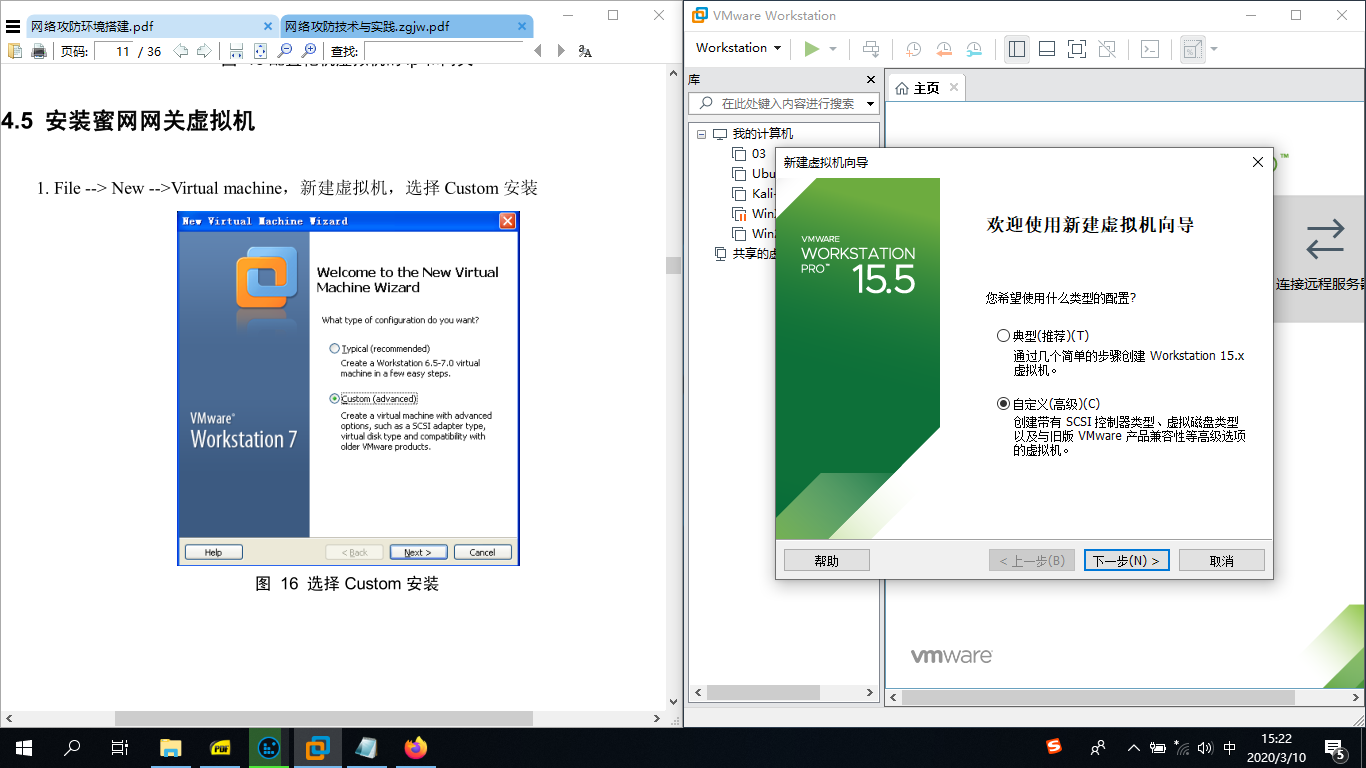Select 自定义(高级) configuration option
This screenshot has height=768, width=1366.
tap(1048, 404)
